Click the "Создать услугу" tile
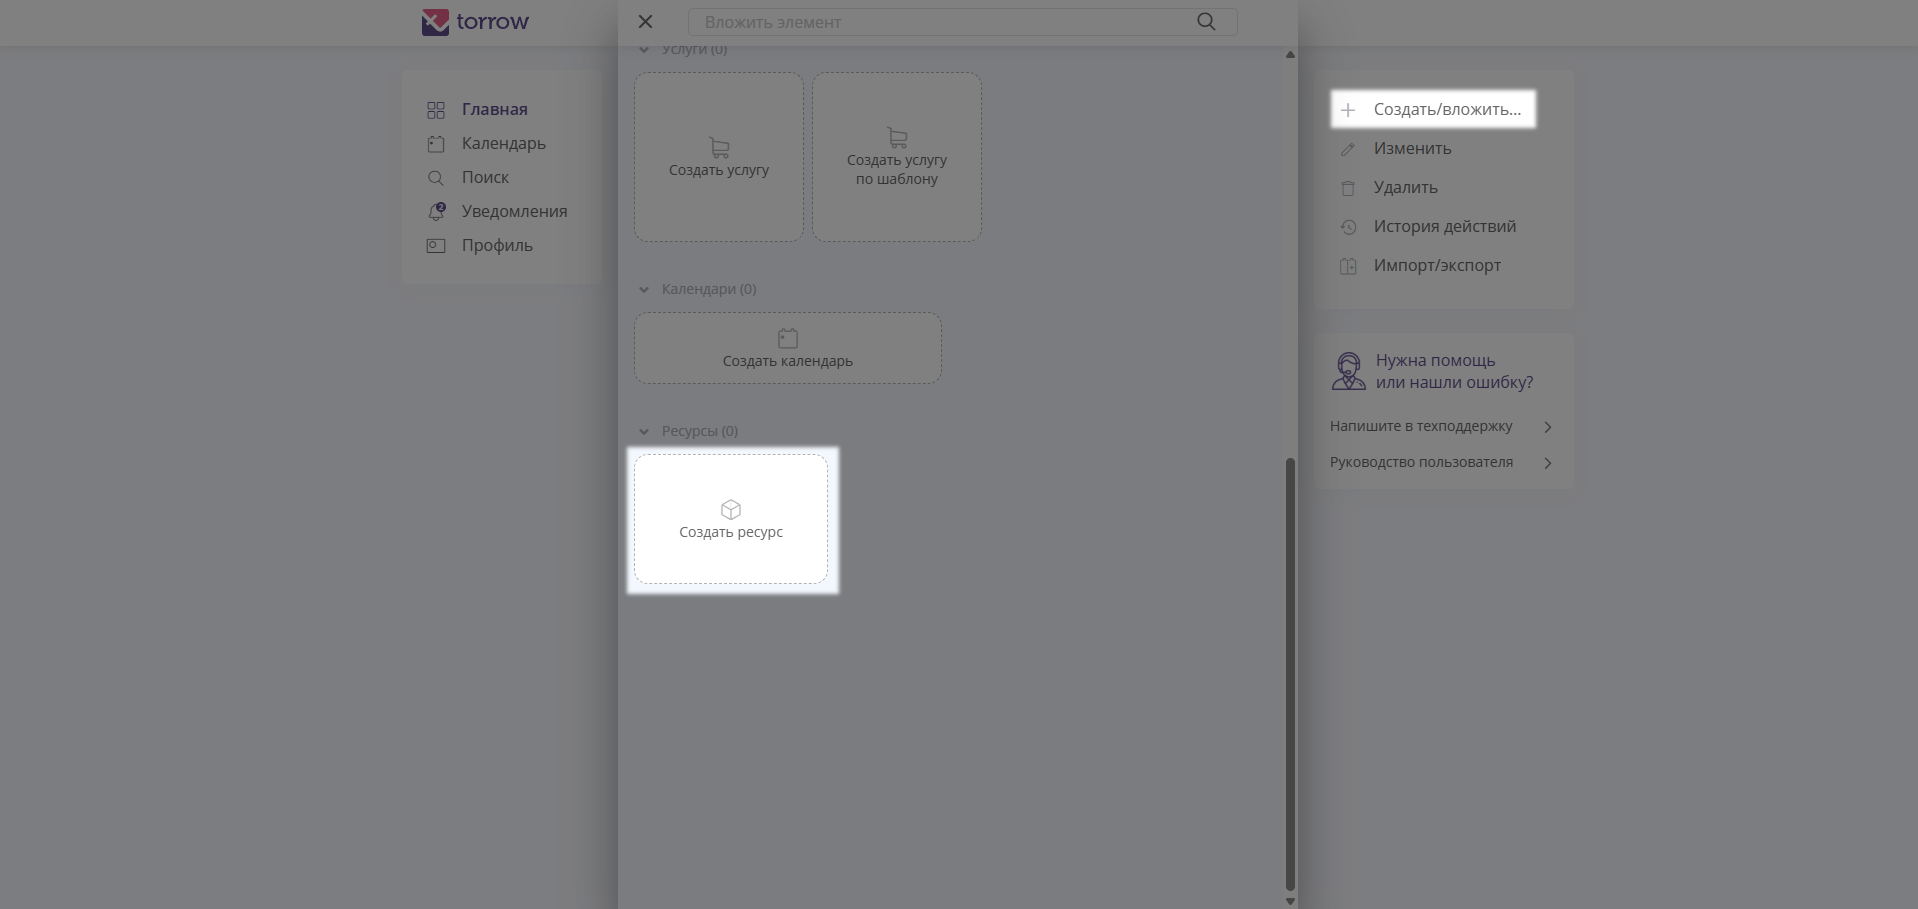The height and width of the screenshot is (909, 1918). (718, 157)
